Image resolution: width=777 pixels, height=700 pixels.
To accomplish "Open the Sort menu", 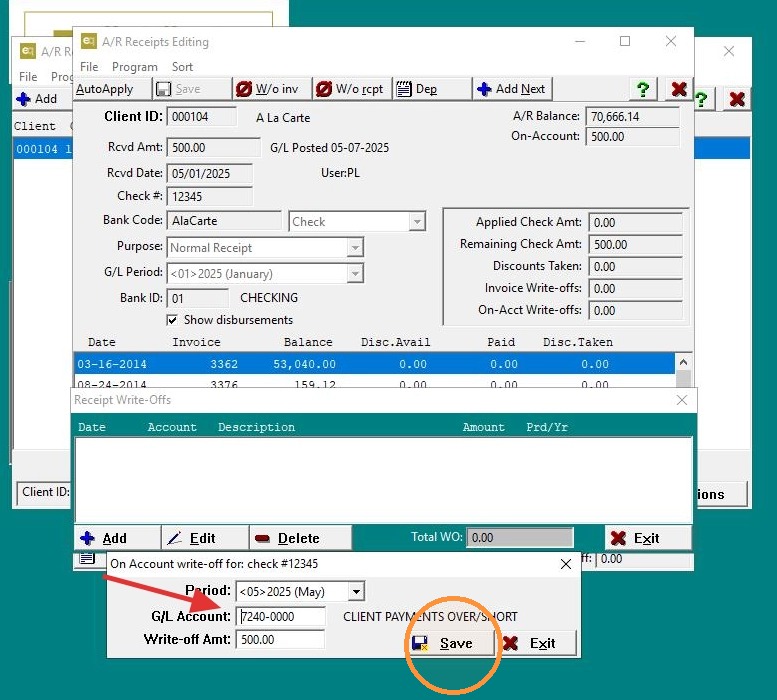I will (x=182, y=67).
